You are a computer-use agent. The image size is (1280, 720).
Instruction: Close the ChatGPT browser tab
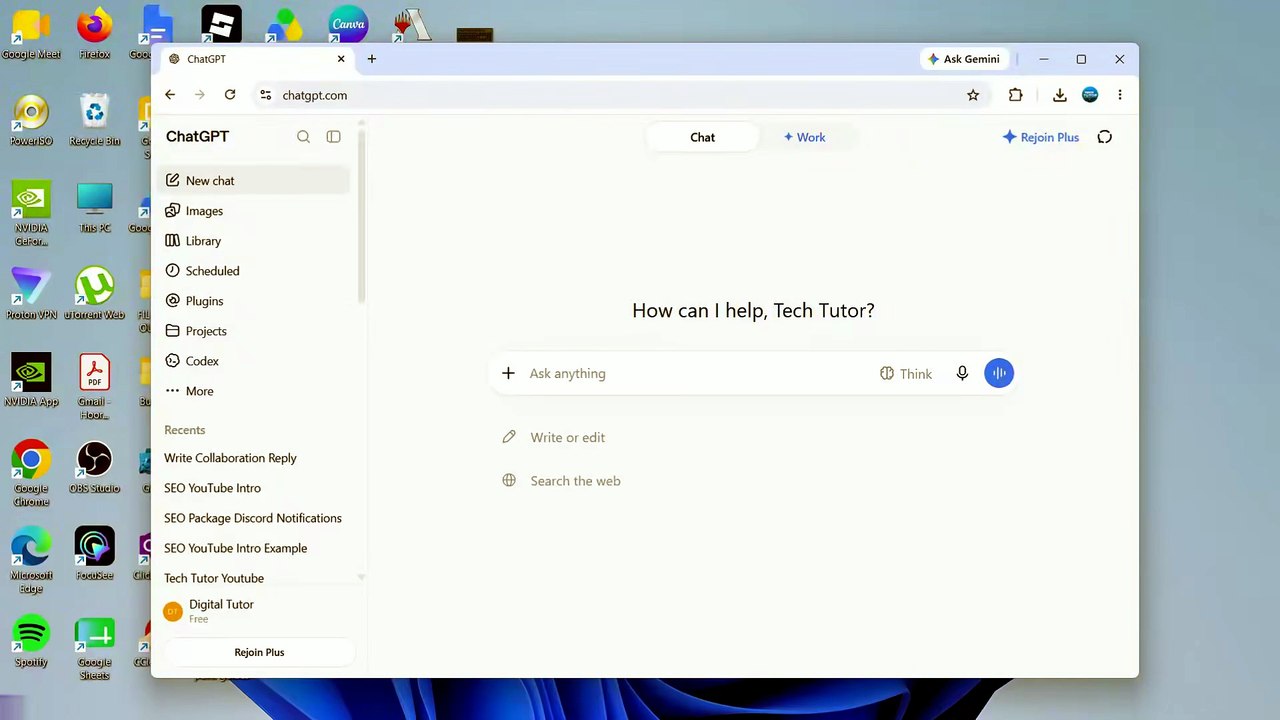click(341, 59)
